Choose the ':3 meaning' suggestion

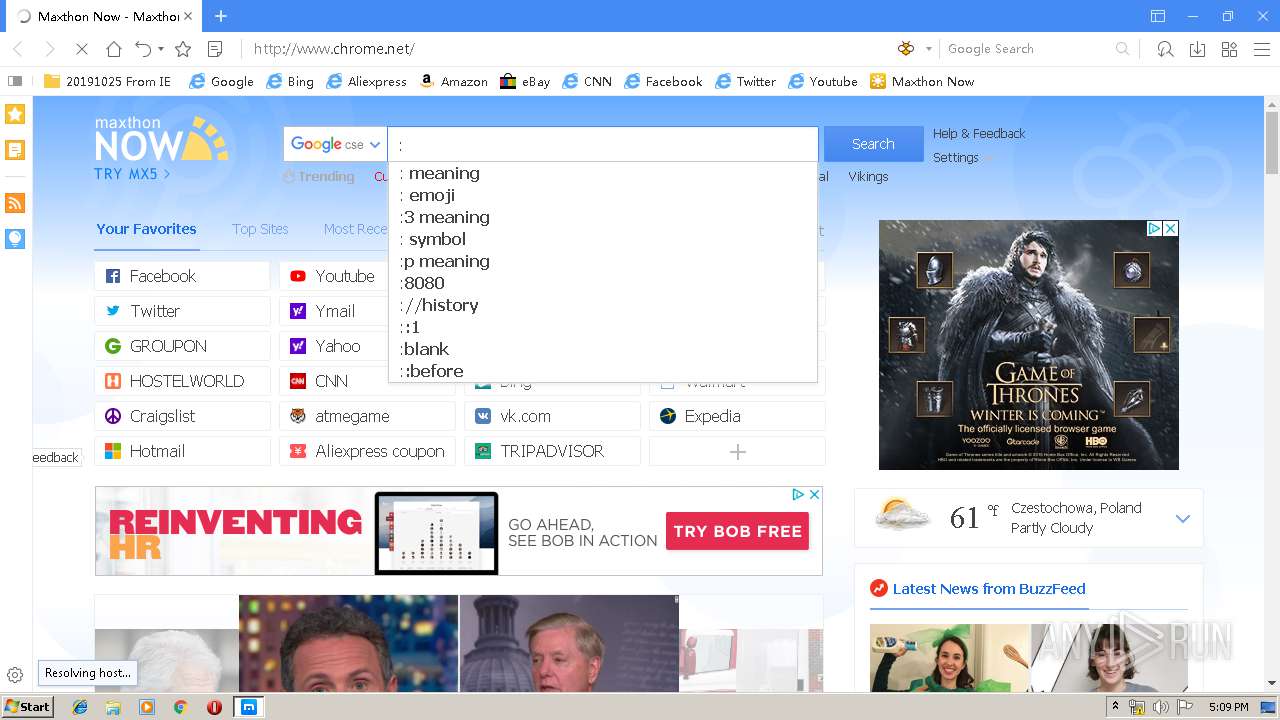603,217
